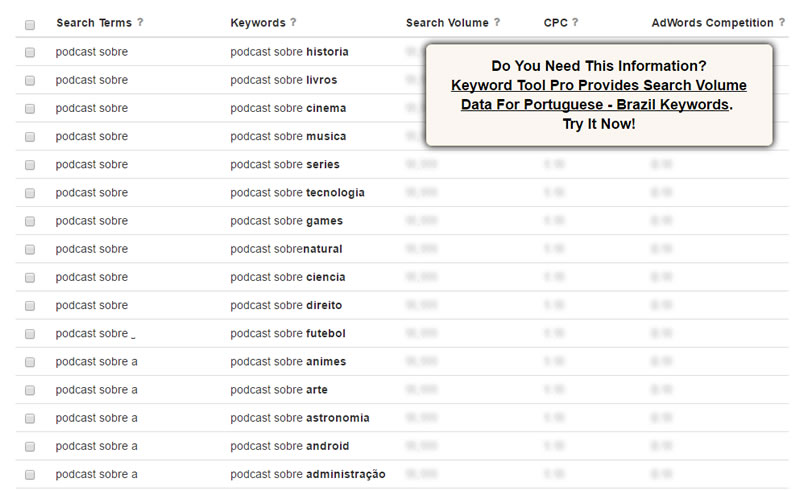Check the podcast sobre administração checkbox
800x491 pixels.
coord(30,475)
